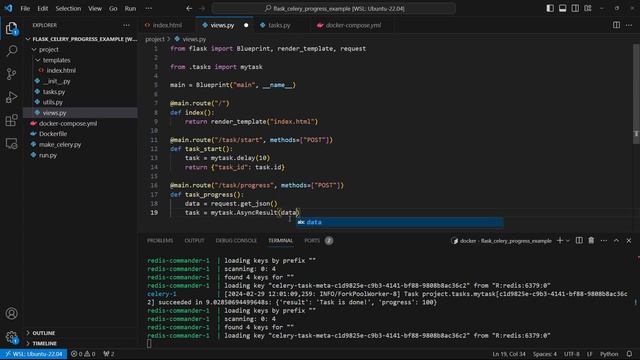Switch to the Ports panel tab
This screenshot has width=640, height=360.
312,241
